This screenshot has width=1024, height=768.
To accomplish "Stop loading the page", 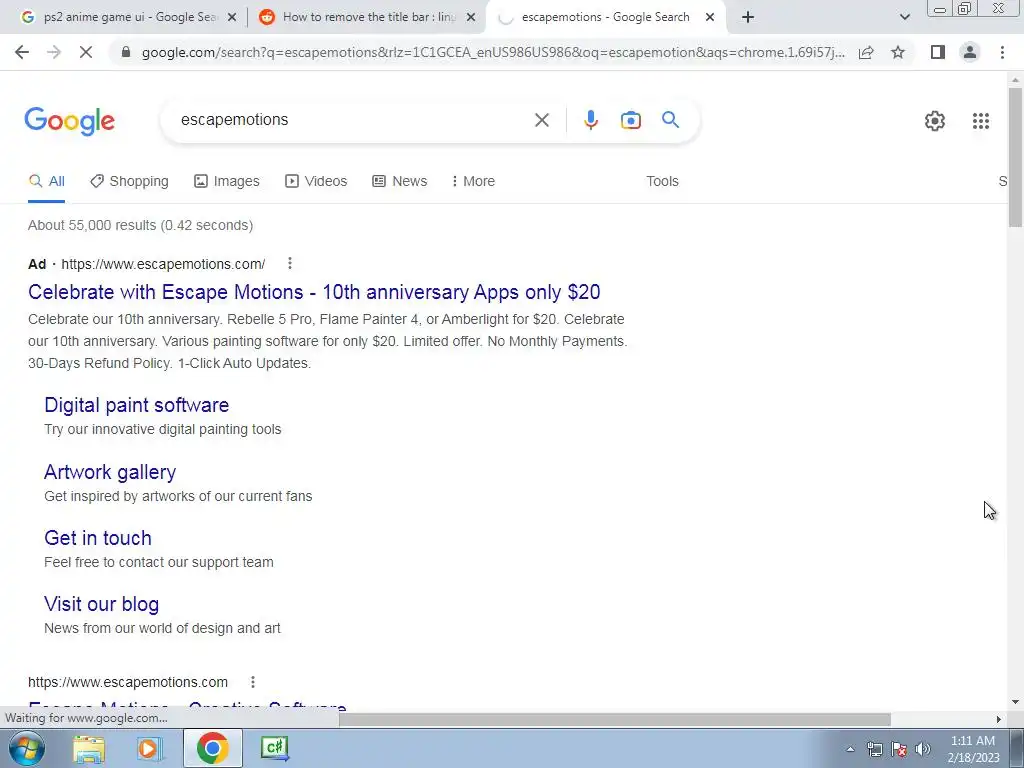I will tap(86, 52).
